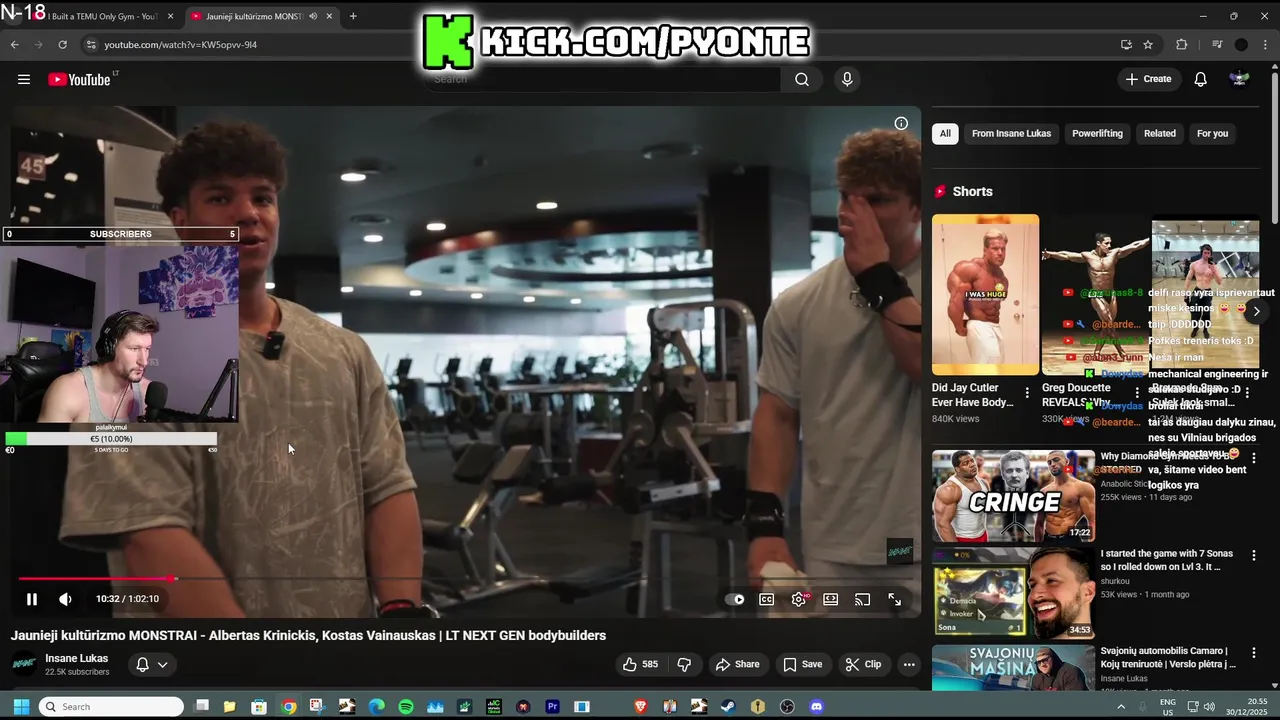This screenshot has height=720, width=1280.
Task: Select the Related chip
Action: (x=1160, y=133)
